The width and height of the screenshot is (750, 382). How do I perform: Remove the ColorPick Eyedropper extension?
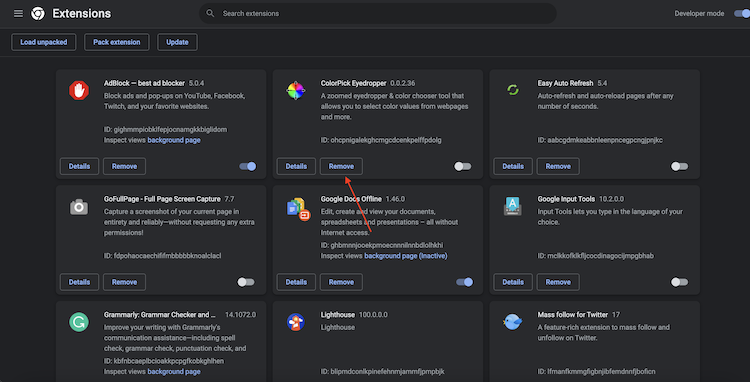341,166
